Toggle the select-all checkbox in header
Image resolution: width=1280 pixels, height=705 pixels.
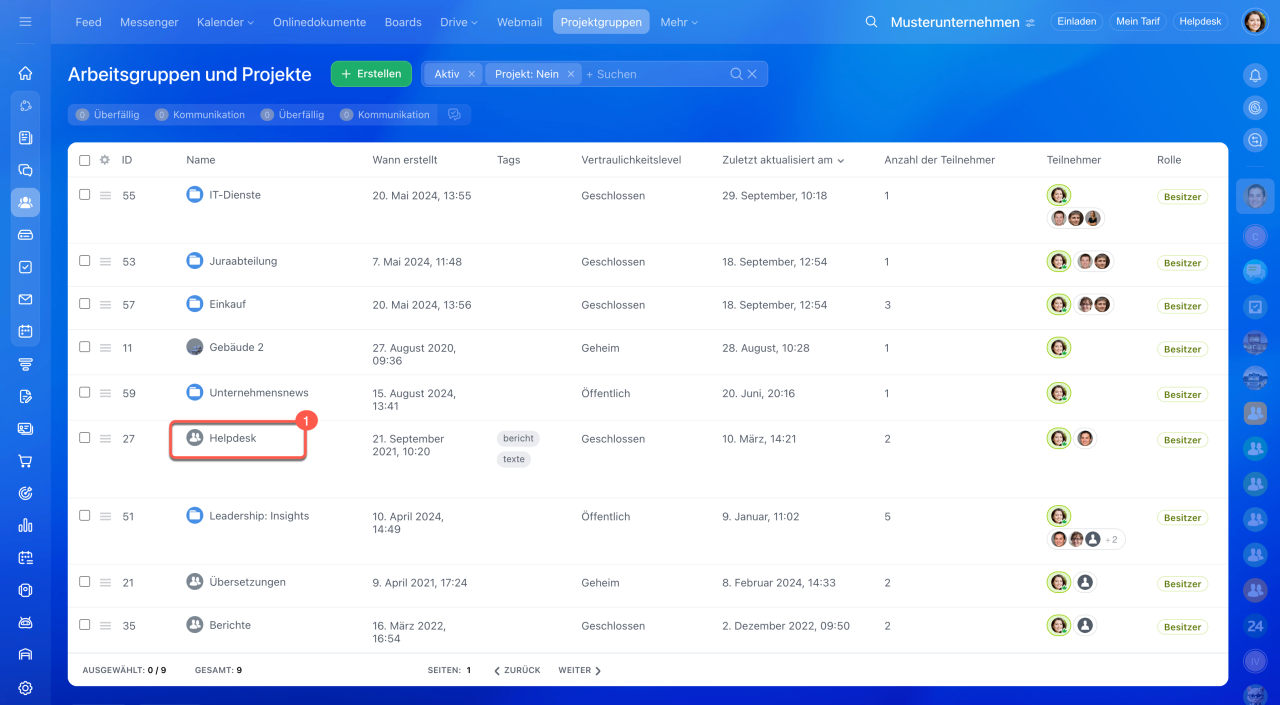click(85, 160)
